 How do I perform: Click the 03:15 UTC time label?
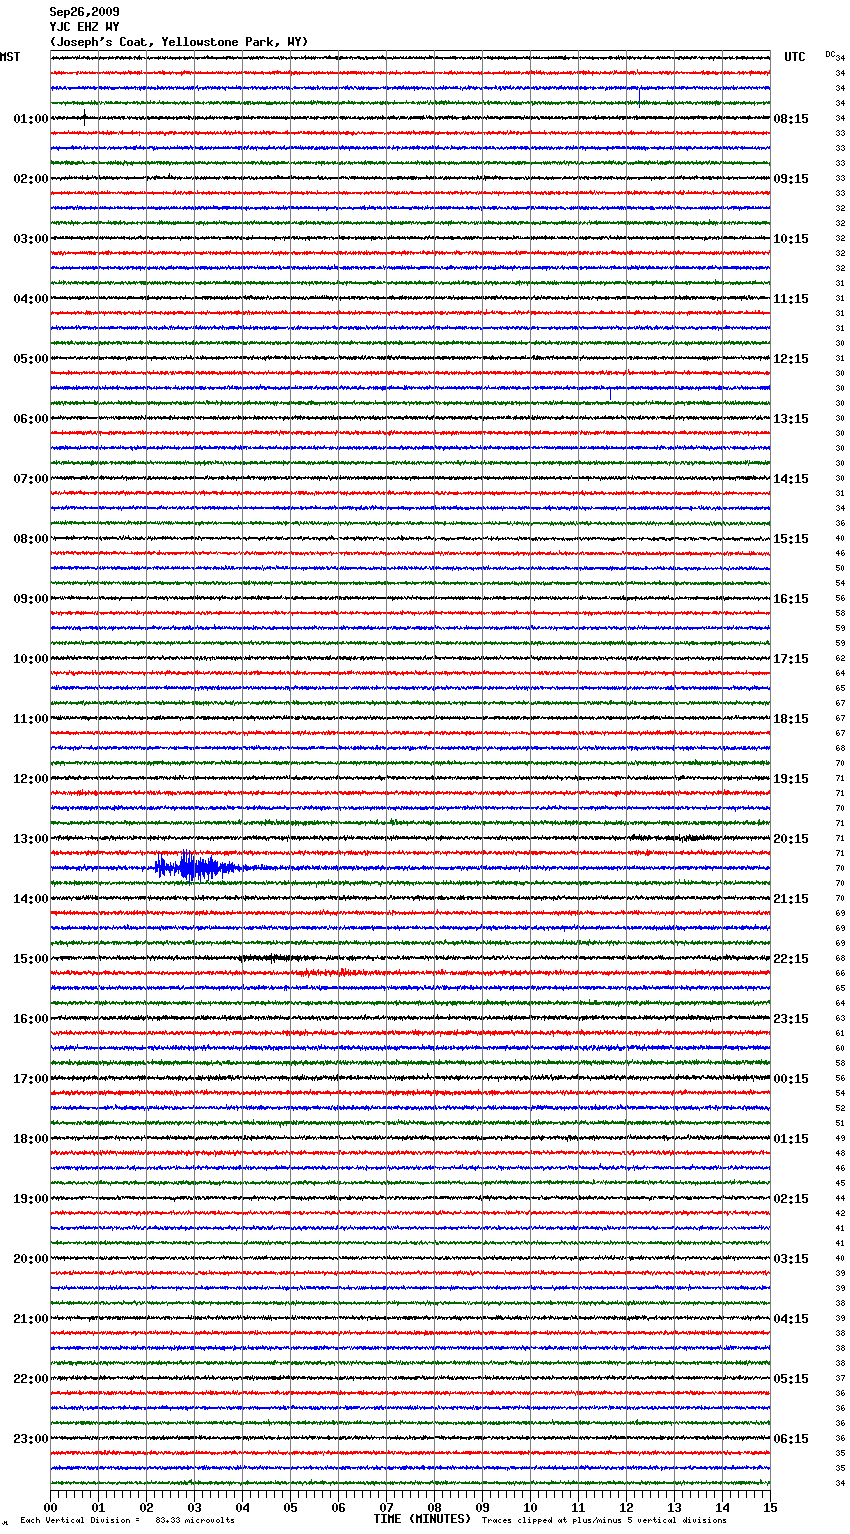click(791, 1259)
